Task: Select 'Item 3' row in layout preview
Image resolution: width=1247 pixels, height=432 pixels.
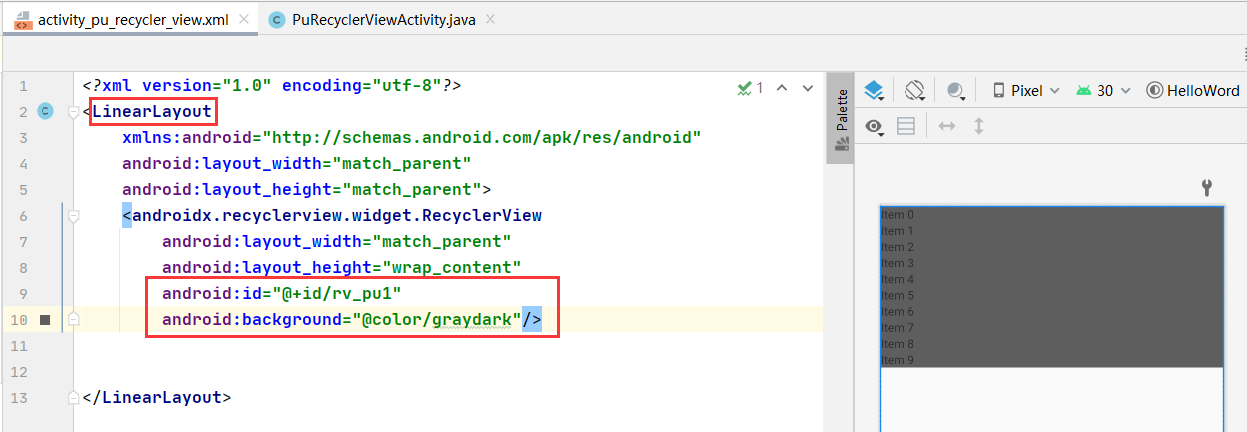Action: pos(1051,263)
